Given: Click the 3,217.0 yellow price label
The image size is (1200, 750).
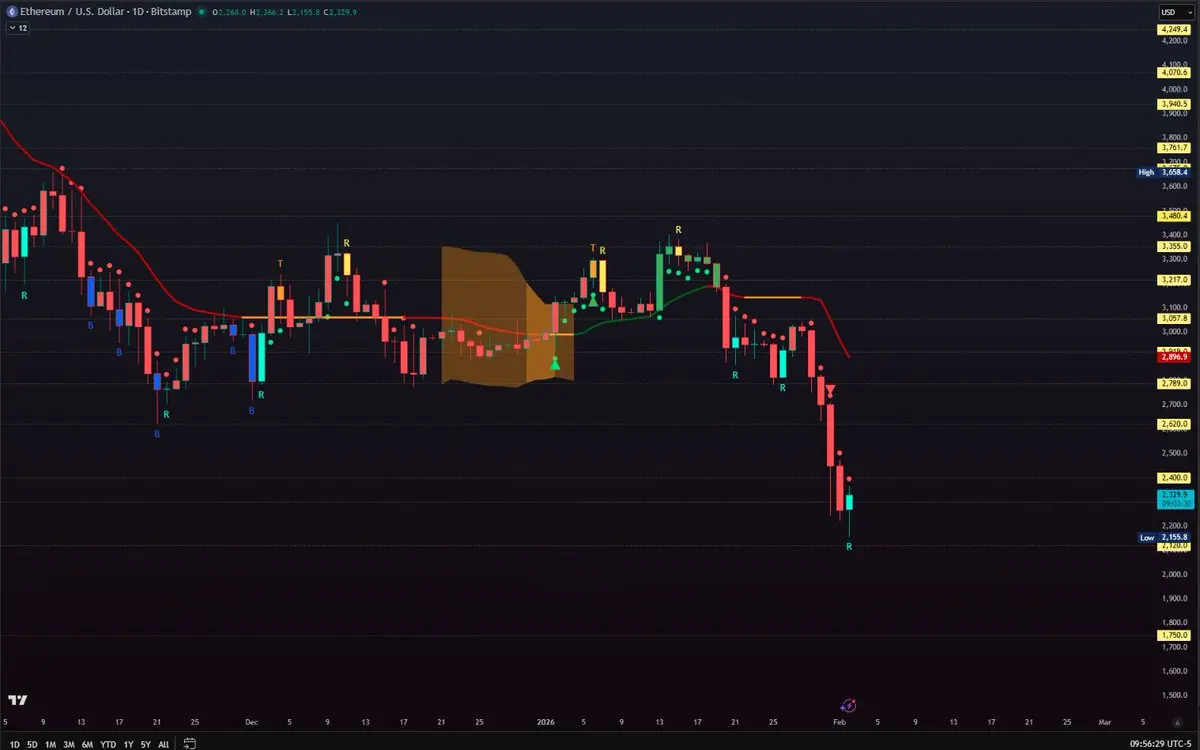Looking at the screenshot, I should point(1173,280).
